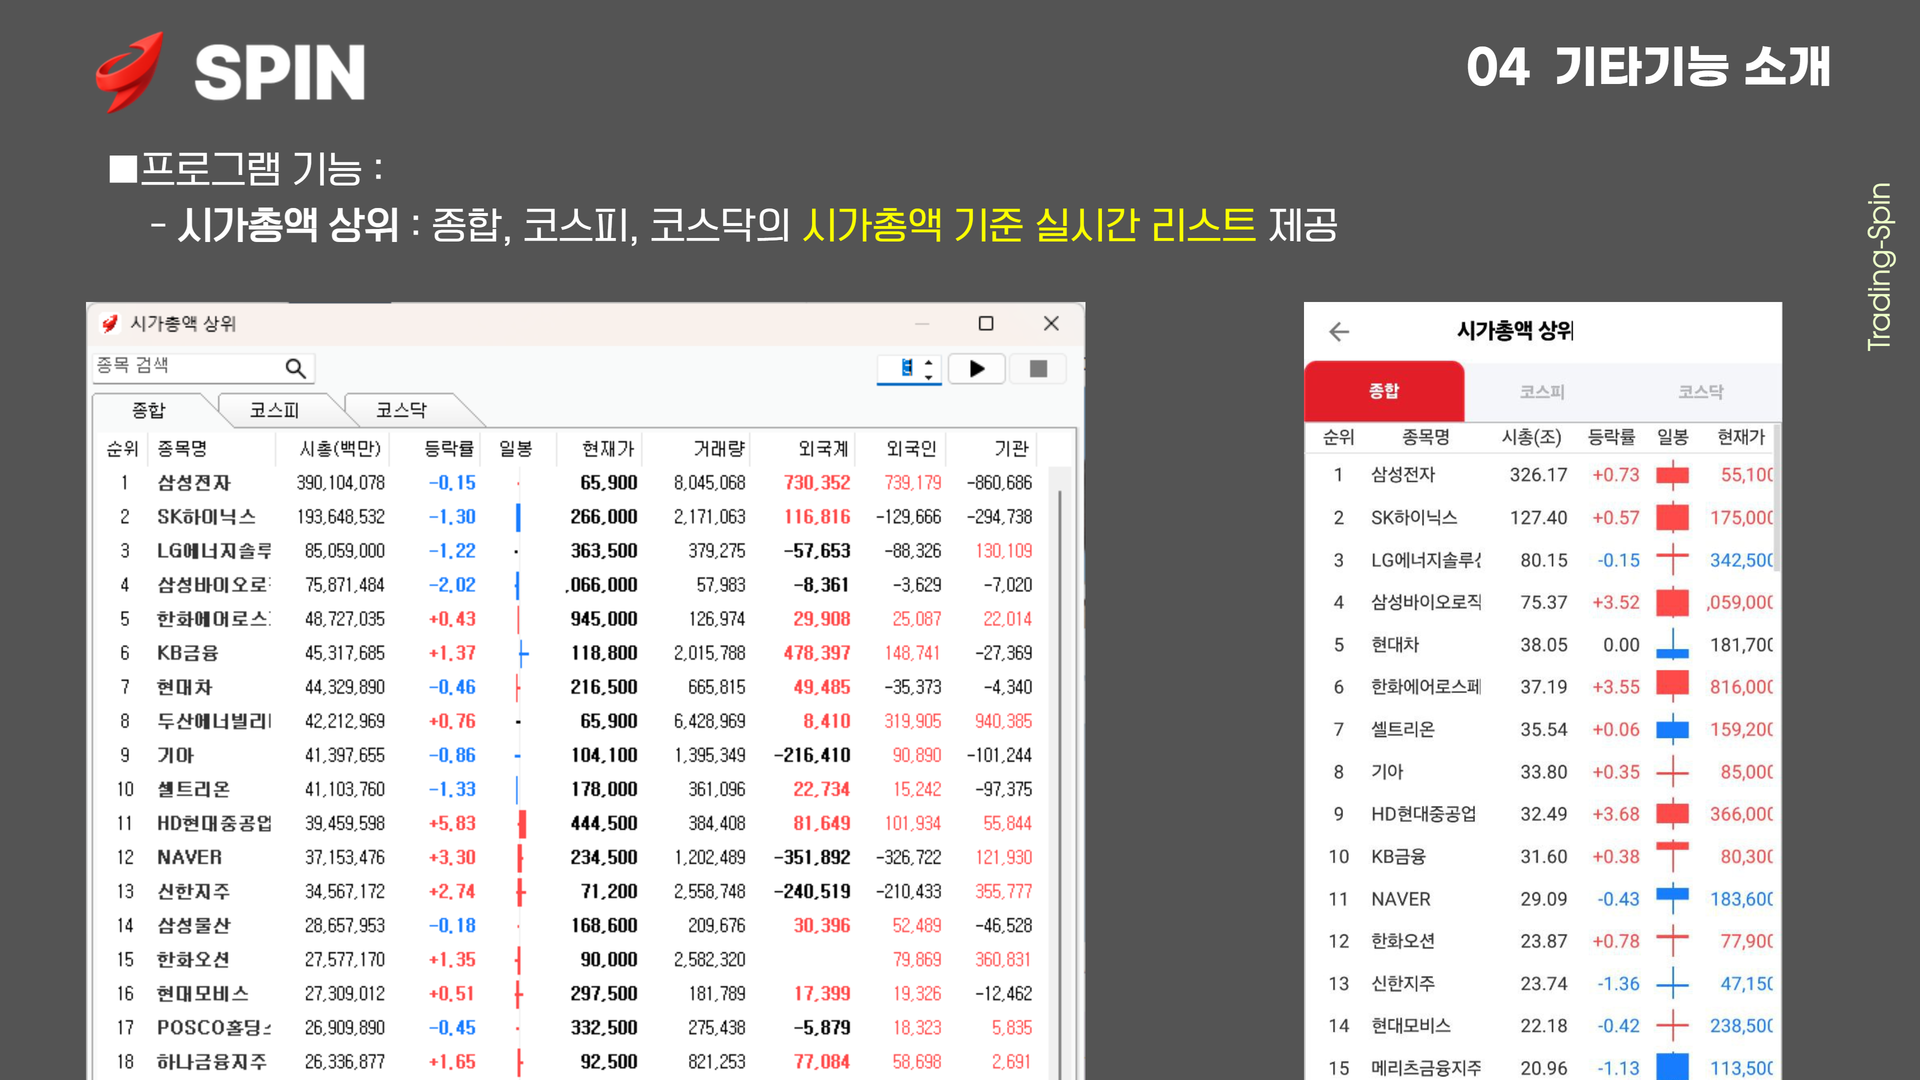The height and width of the screenshot is (1080, 1920).
Task: Click the SPIN rocket icon in title bar
Action: [110, 323]
